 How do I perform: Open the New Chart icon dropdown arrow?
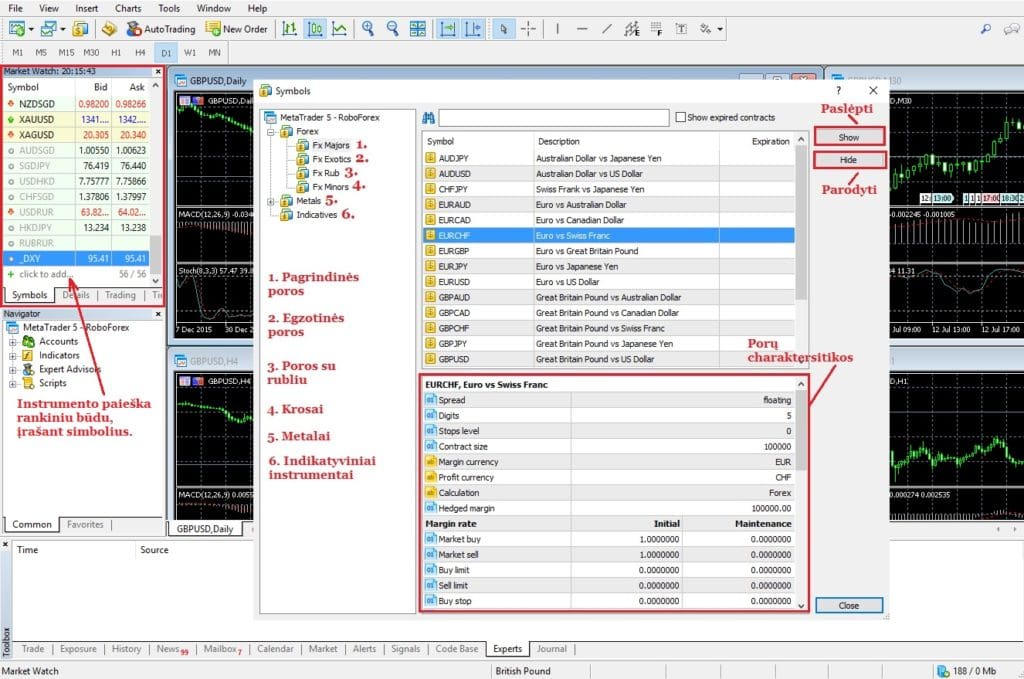tap(31, 29)
